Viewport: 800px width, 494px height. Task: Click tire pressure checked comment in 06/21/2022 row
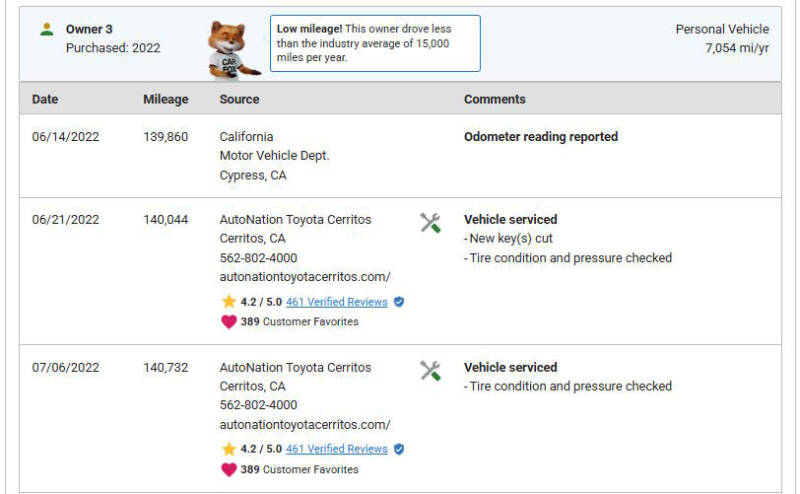click(568, 258)
